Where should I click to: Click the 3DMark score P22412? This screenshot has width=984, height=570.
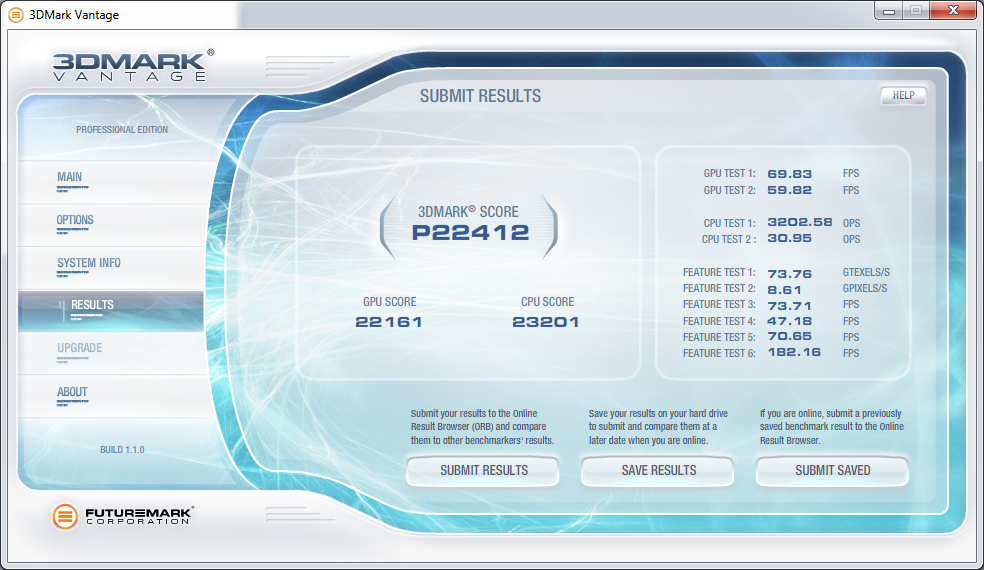(470, 232)
